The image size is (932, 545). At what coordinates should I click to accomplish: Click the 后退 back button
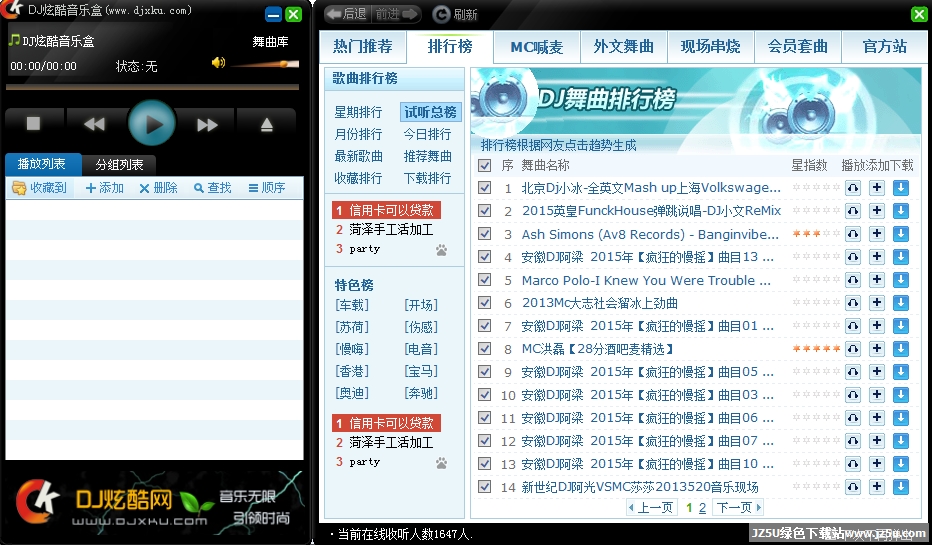tap(348, 14)
